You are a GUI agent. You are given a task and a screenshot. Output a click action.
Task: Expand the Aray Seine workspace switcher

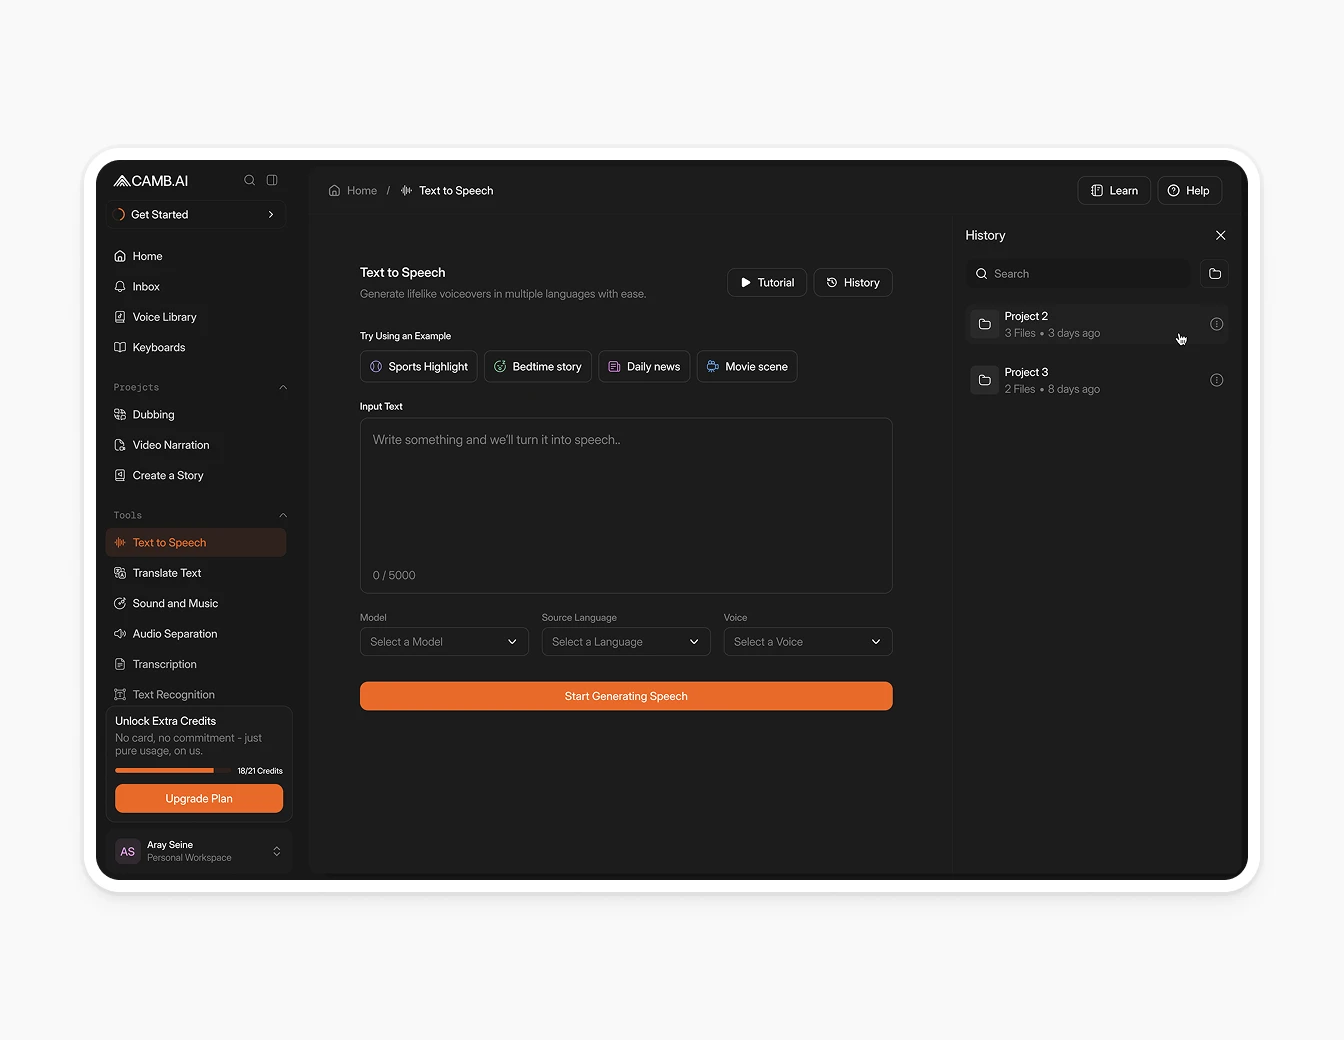pos(276,851)
